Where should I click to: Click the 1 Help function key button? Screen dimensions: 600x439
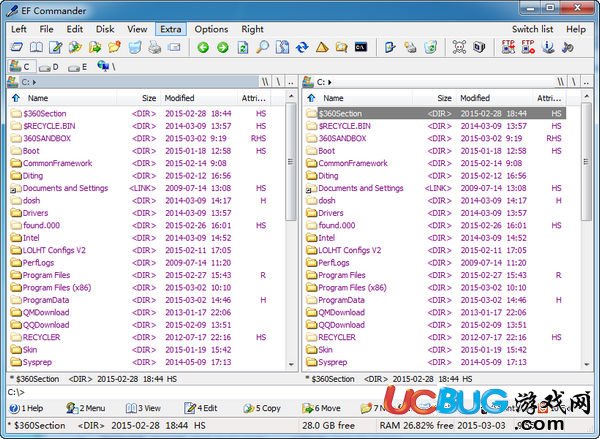pos(26,408)
